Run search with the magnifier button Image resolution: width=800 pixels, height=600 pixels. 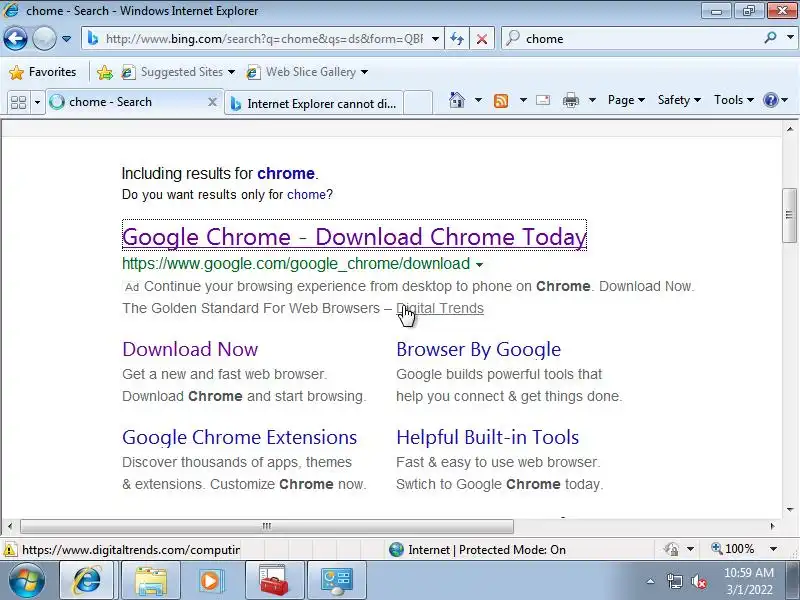[770, 37]
